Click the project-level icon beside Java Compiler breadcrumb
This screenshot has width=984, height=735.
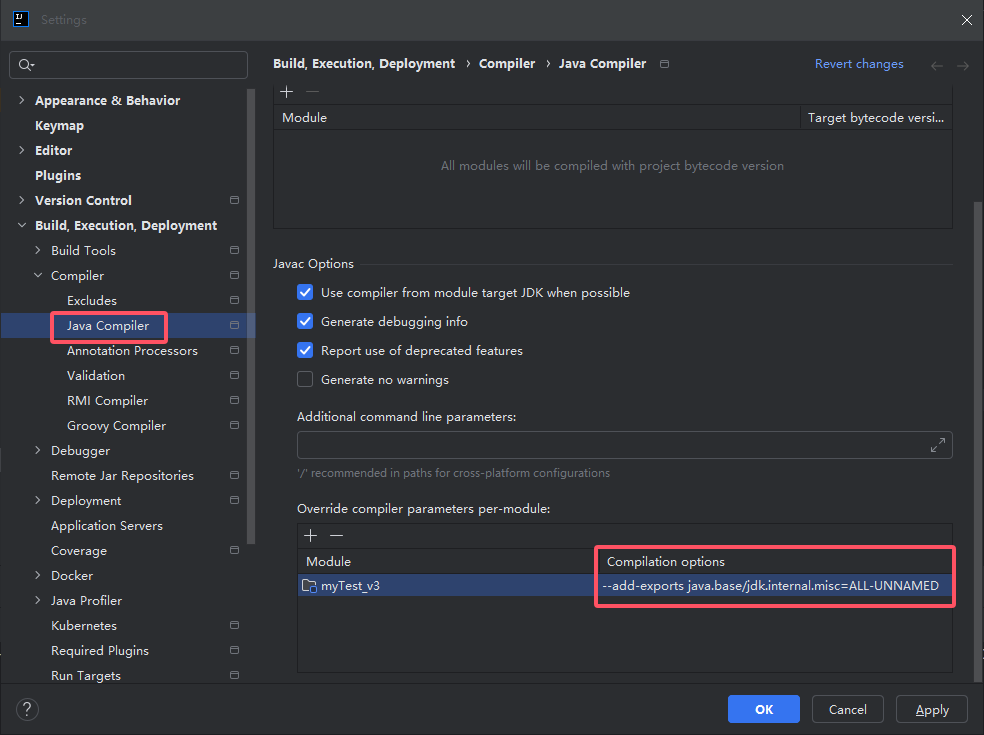click(x=665, y=64)
